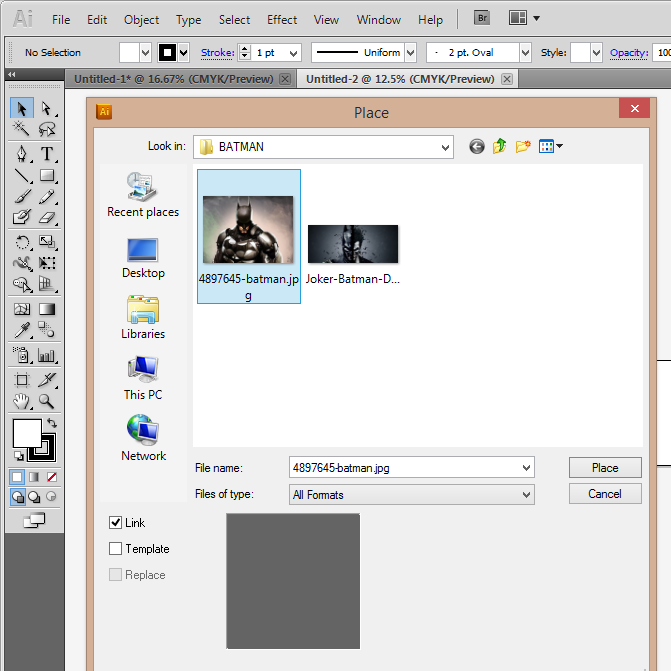Switch to Draw Behind mode
The width and height of the screenshot is (671, 671).
click(34, 497)
